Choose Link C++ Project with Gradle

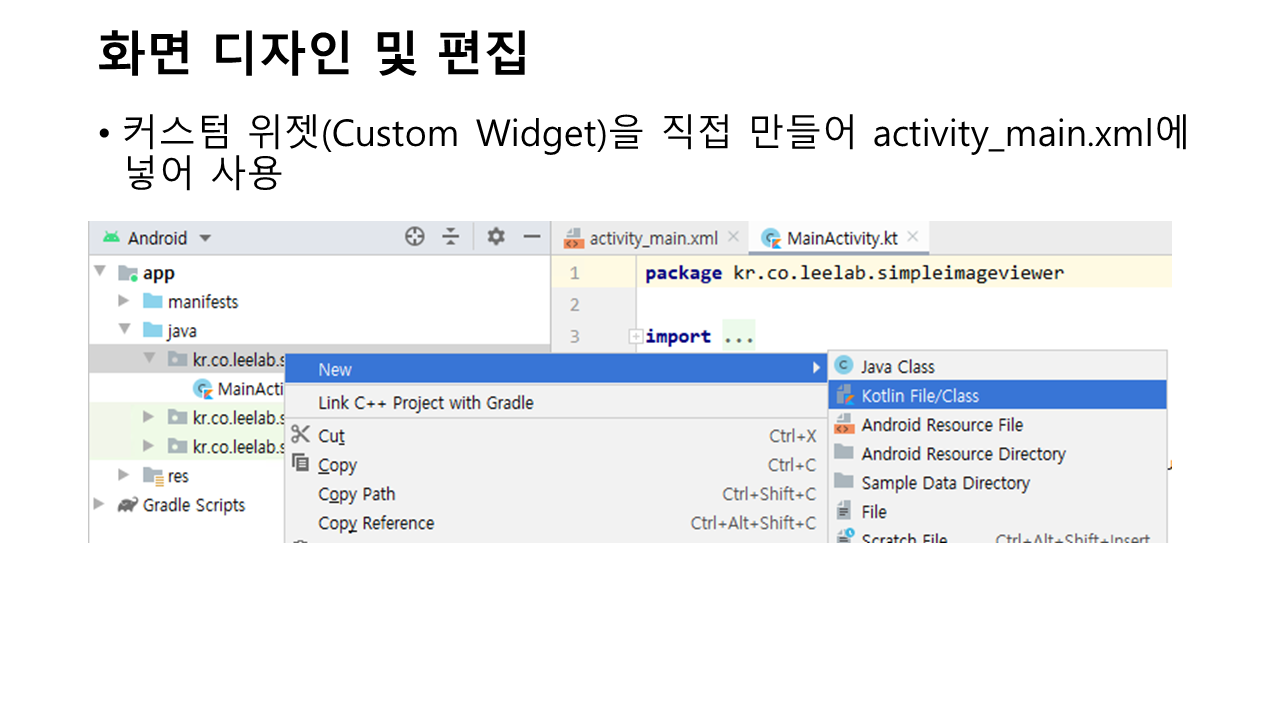pyautogui.click(x=425, y=402)
